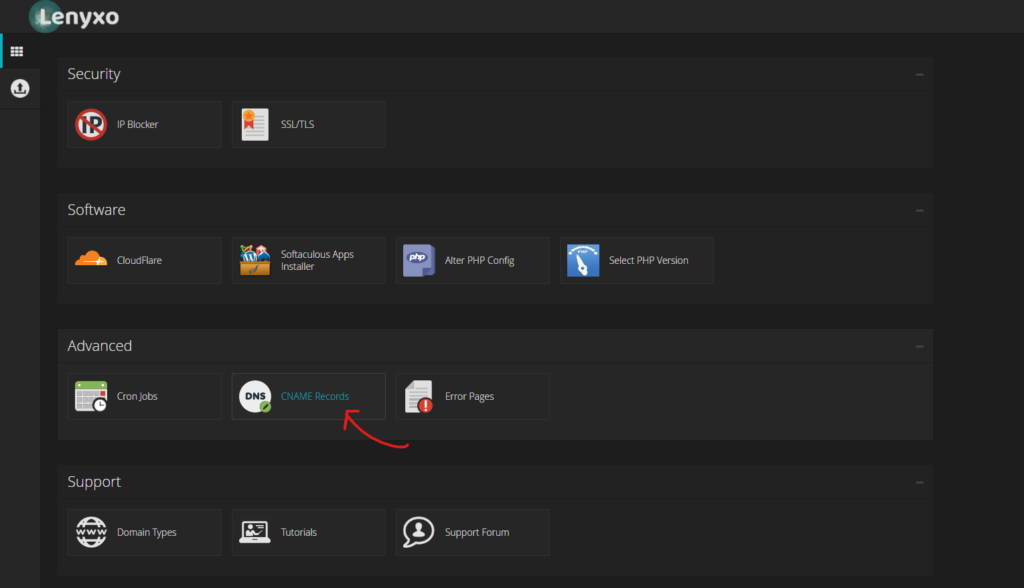Open the IP Blocker link
Screen dimensions: 1024x588
[x=137, y=124]
